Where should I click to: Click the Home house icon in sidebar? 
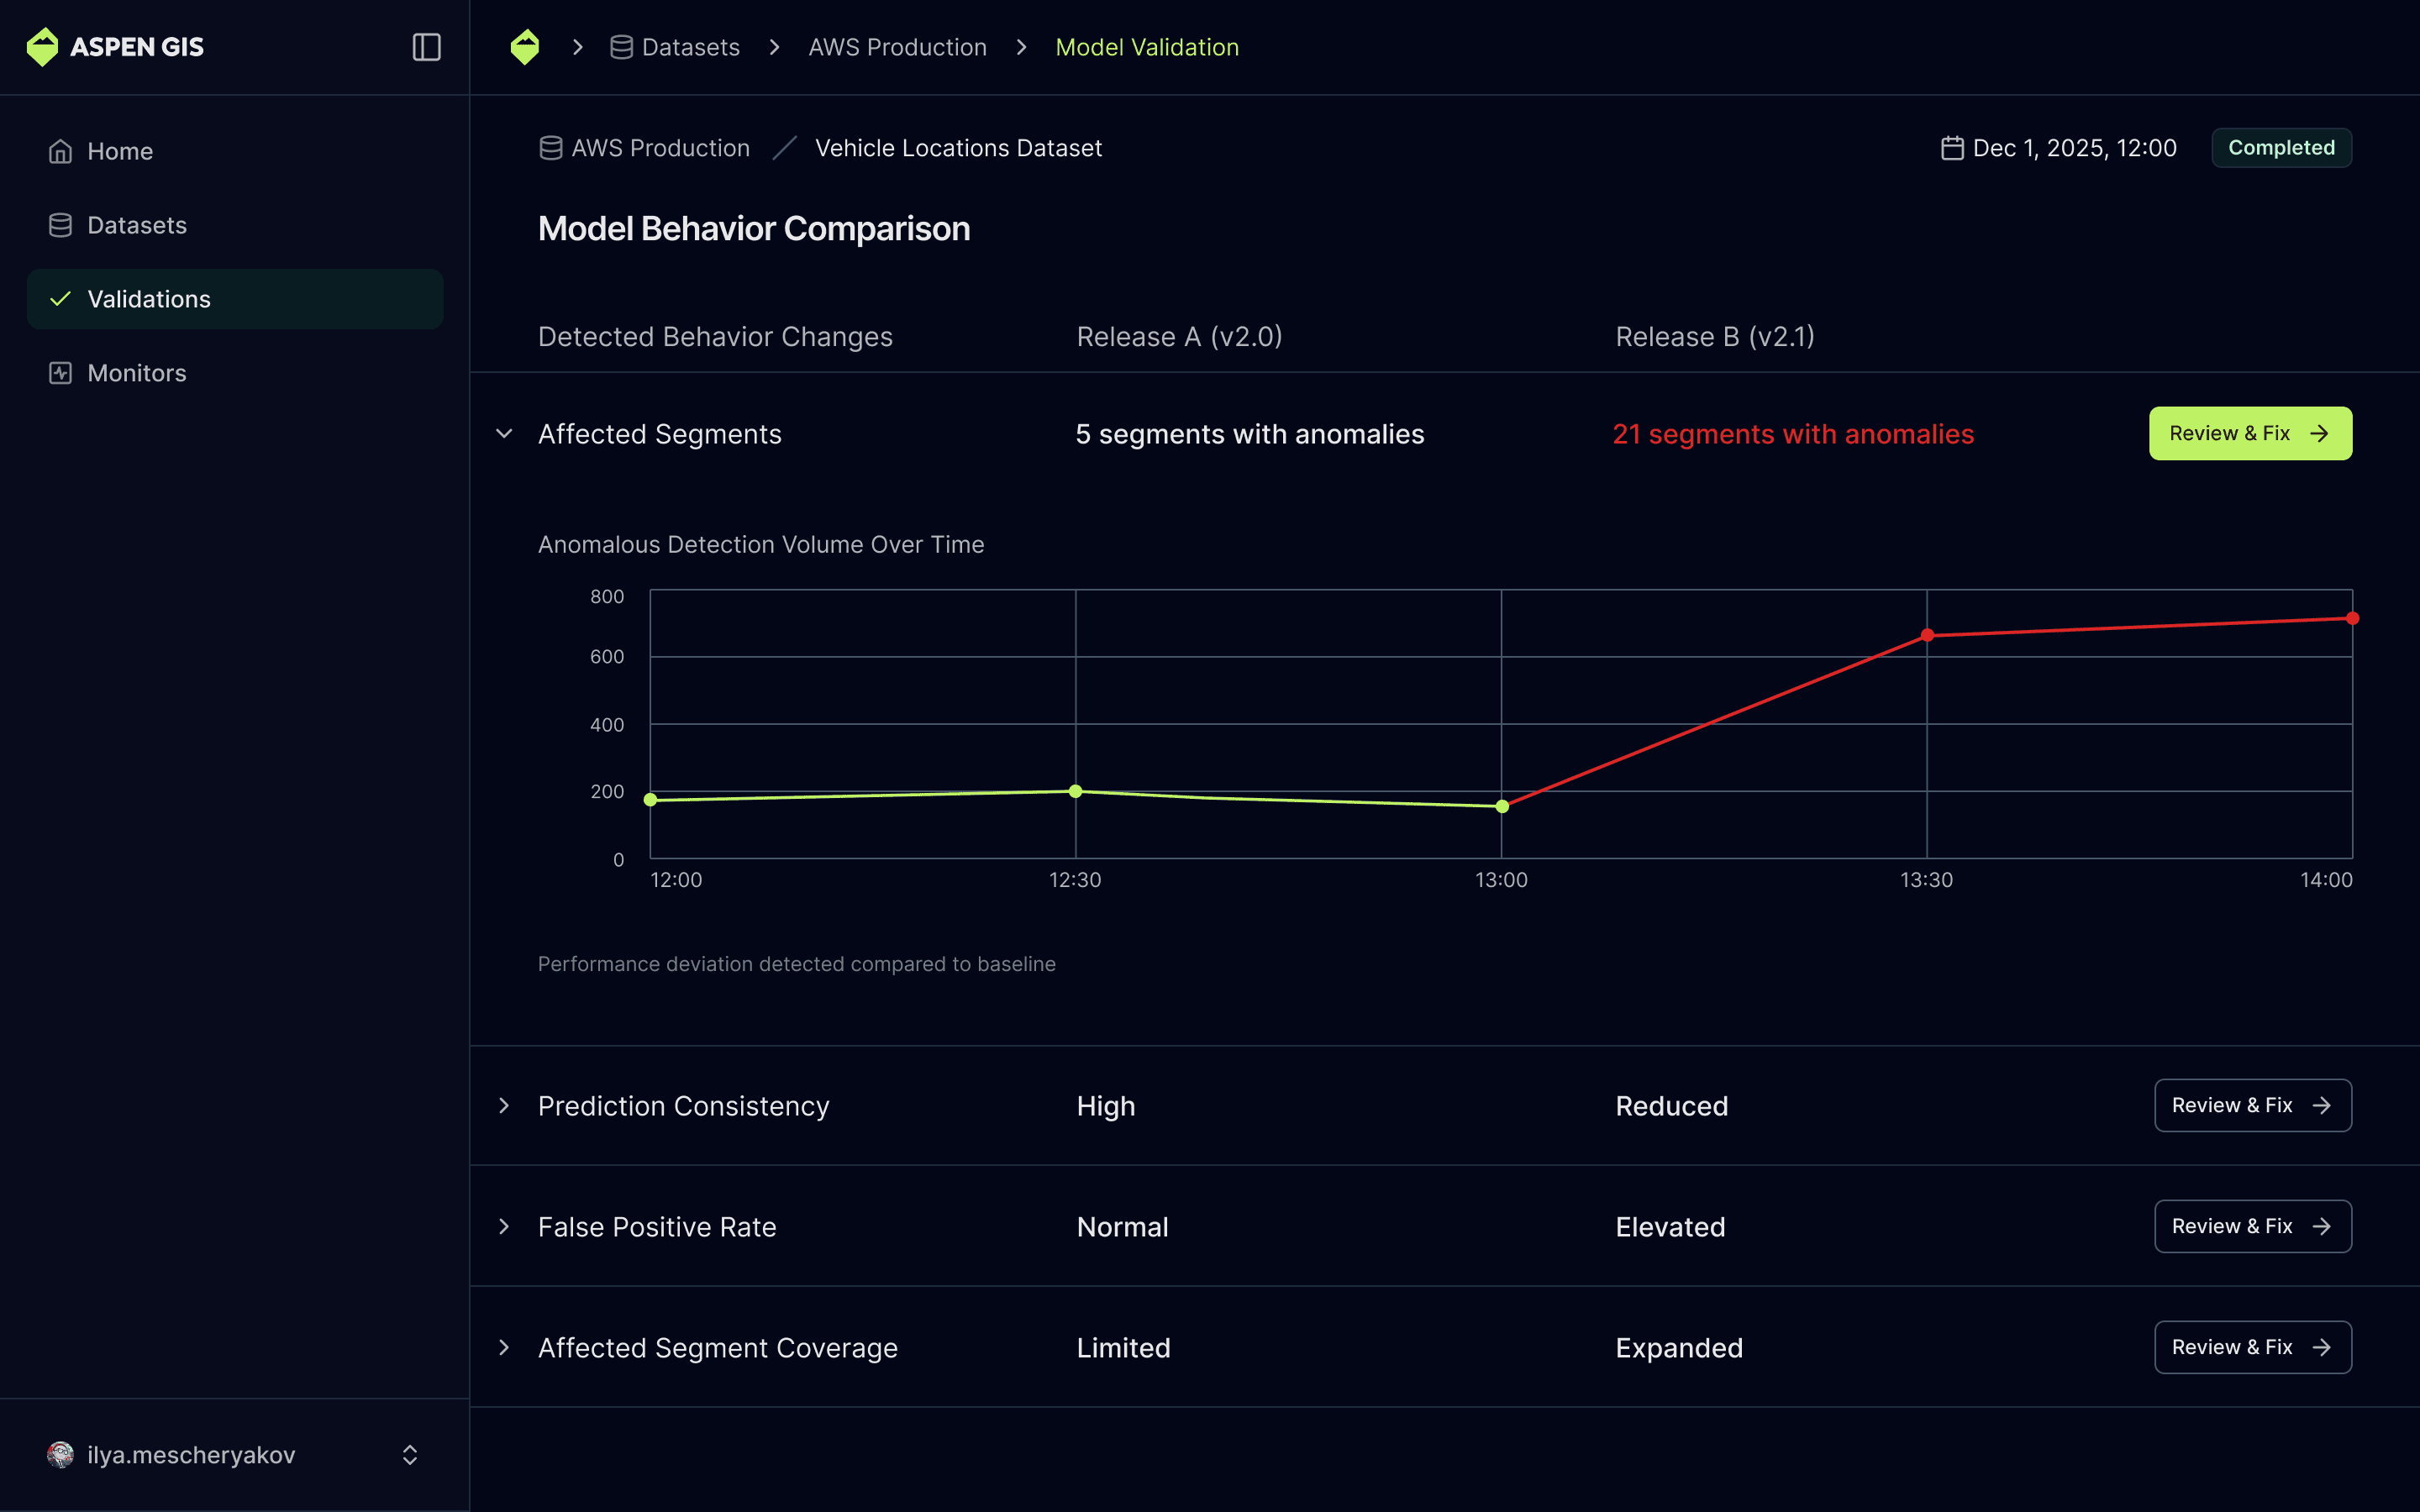pos(60,151)
